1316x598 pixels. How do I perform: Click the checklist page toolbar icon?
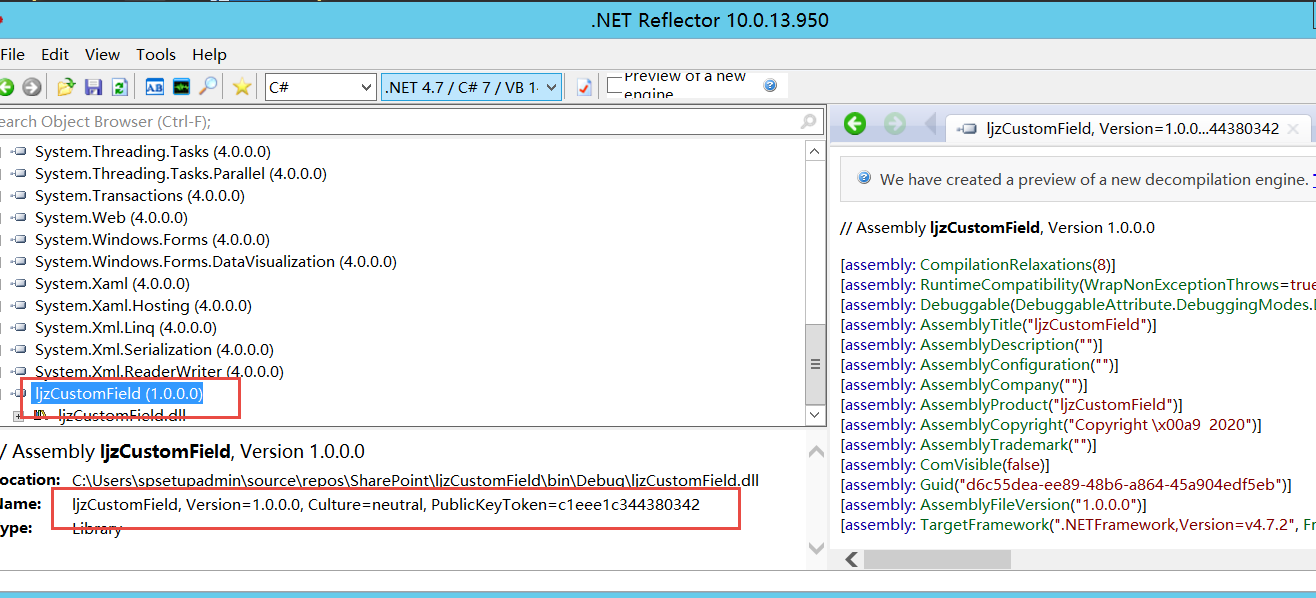584,87
